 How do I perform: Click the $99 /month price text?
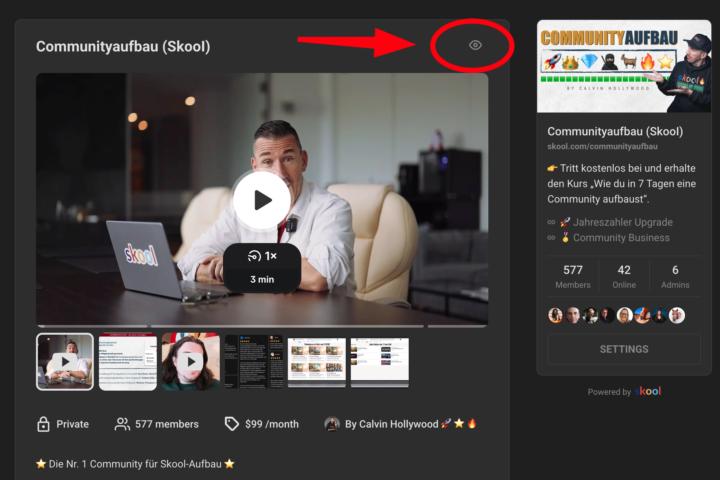tap(272, 424)
